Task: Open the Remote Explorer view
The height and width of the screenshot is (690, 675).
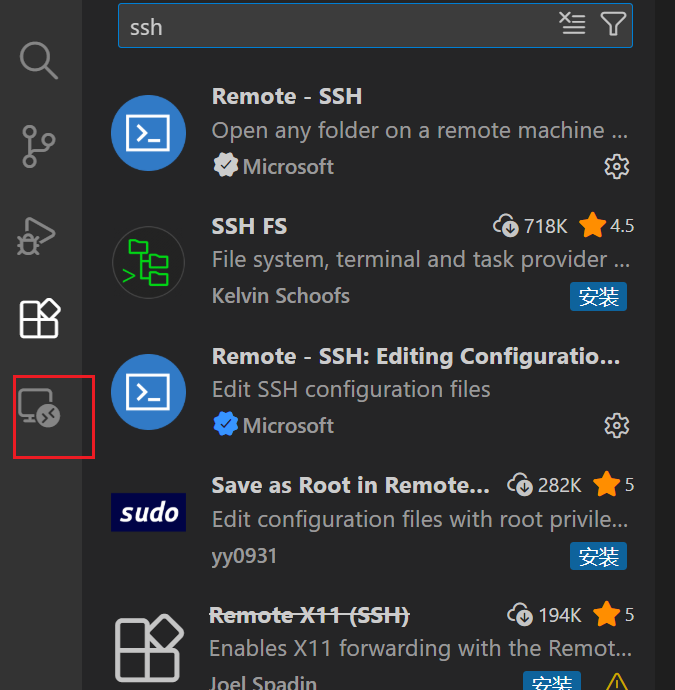Action: (x=39, y=408)
